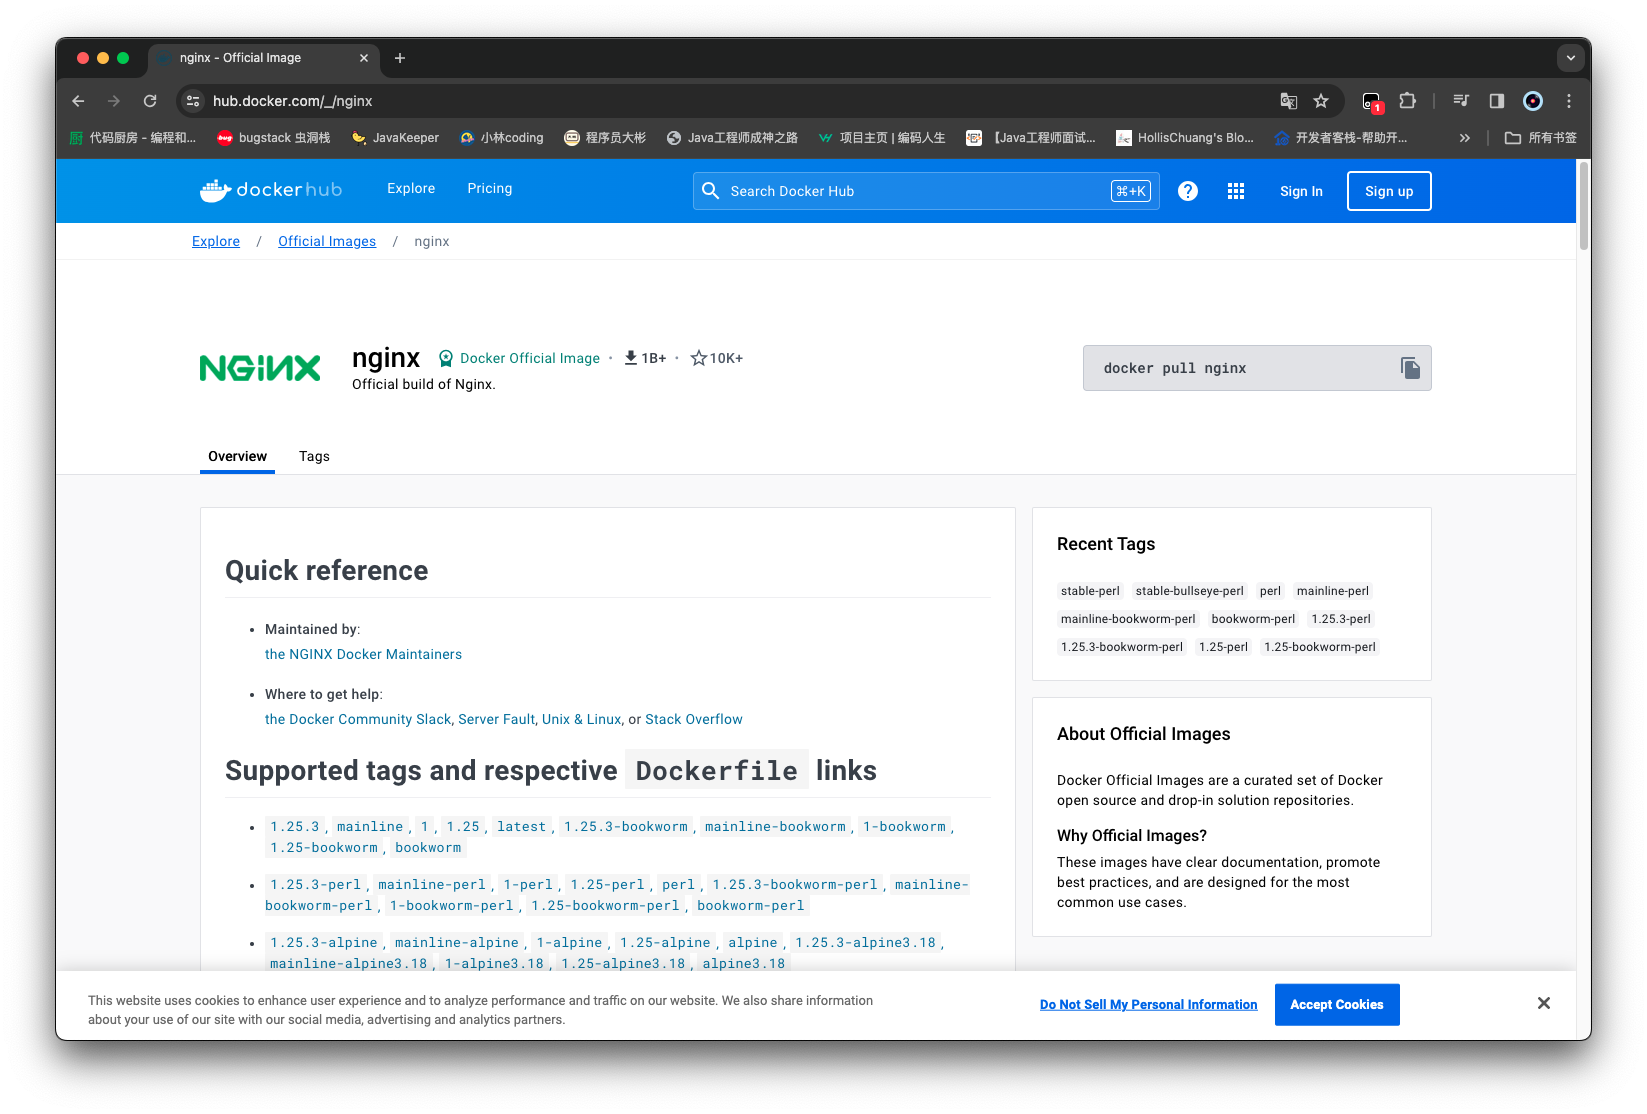The width and height of the screenshot is (1647, 1114).
Task: Open the Docker Community Slack link
Action: (x=358, y=719)
